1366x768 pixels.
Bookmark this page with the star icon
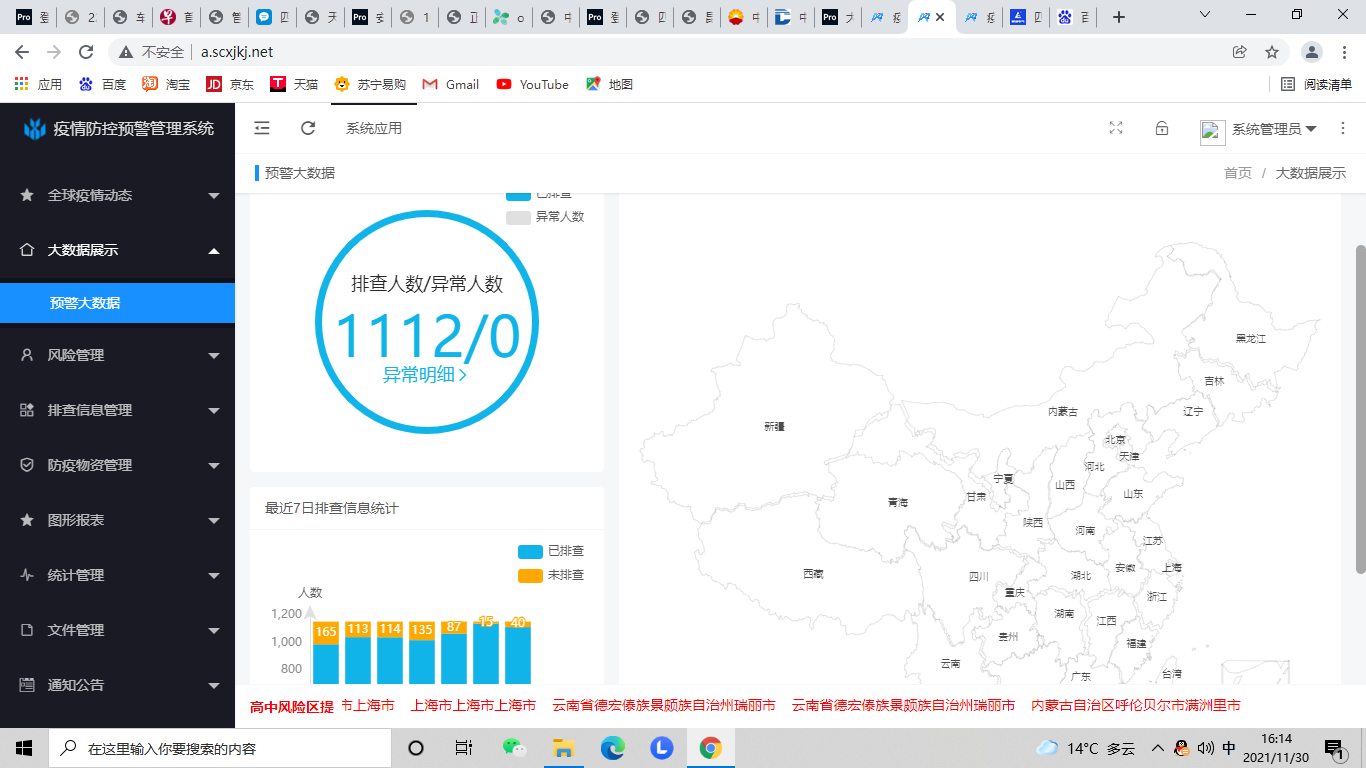[1272, 52]
